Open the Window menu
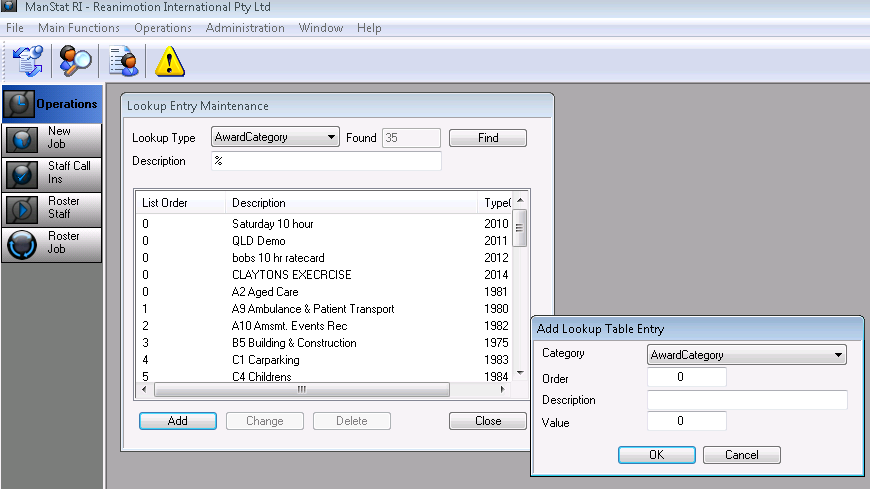 pyautogui.click(x=320, y=28)
